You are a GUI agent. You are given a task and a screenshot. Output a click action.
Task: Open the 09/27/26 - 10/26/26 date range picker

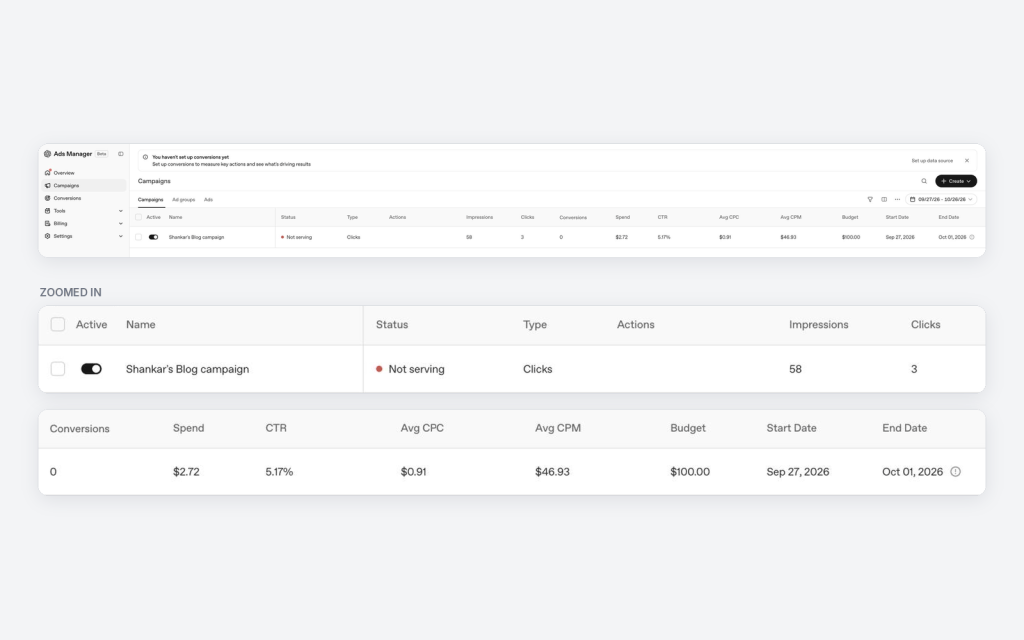pos(941,199)
